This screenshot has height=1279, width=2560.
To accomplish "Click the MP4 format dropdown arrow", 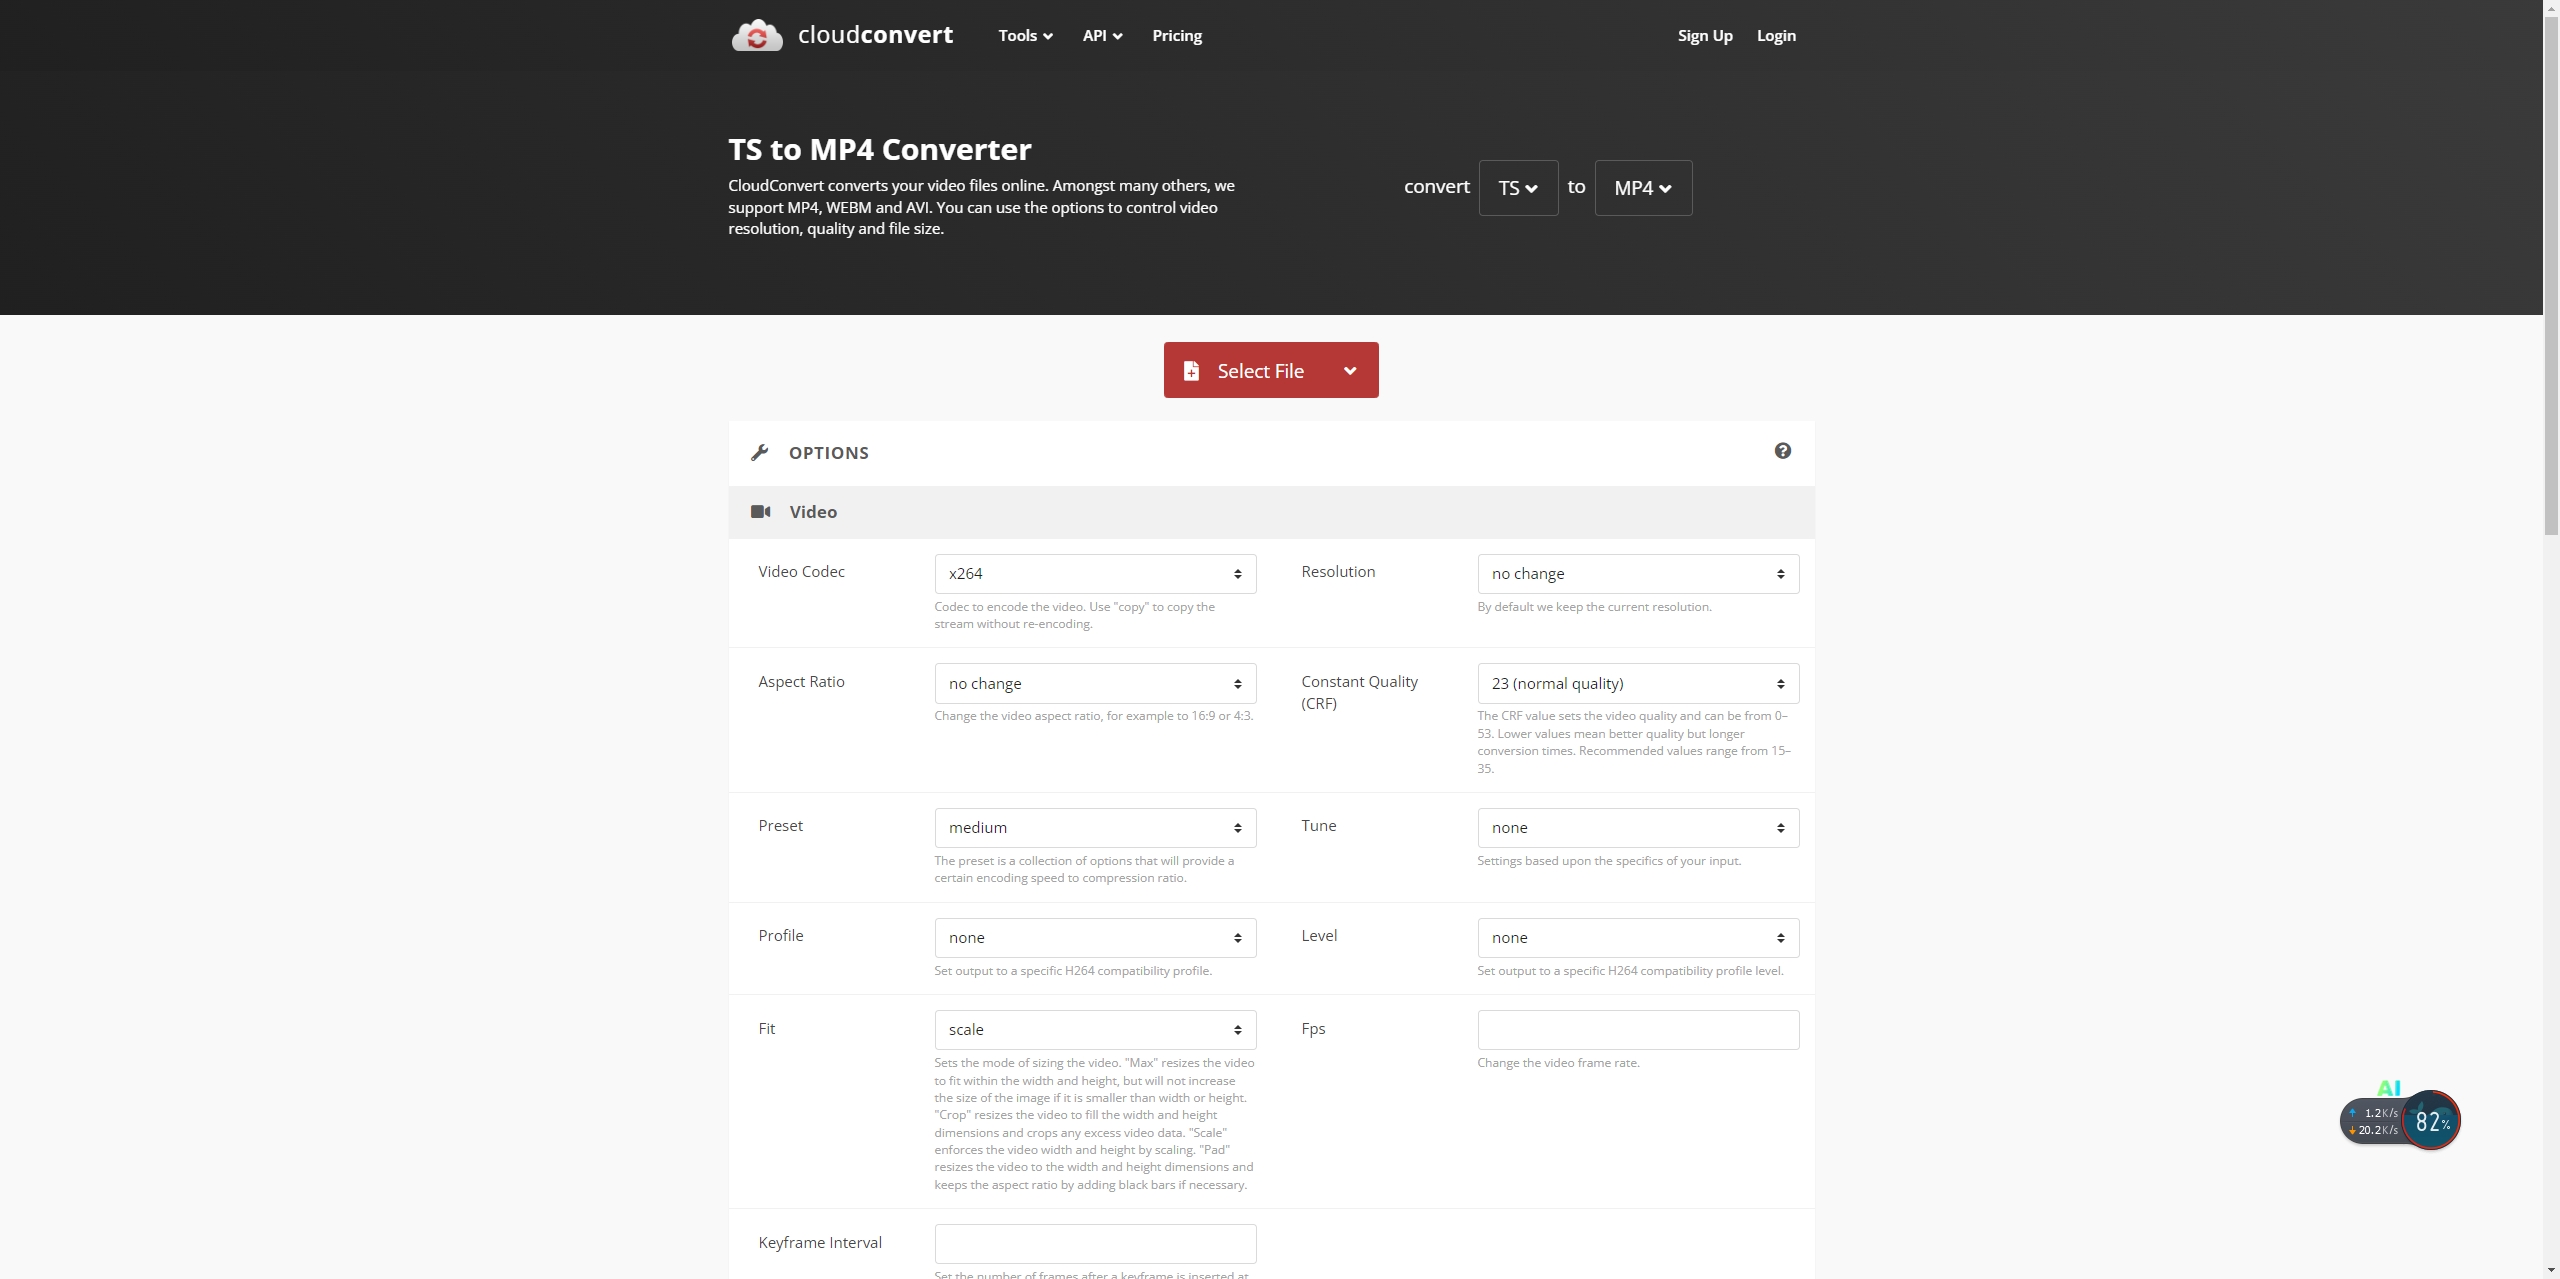I will [x=1664, y=188].
